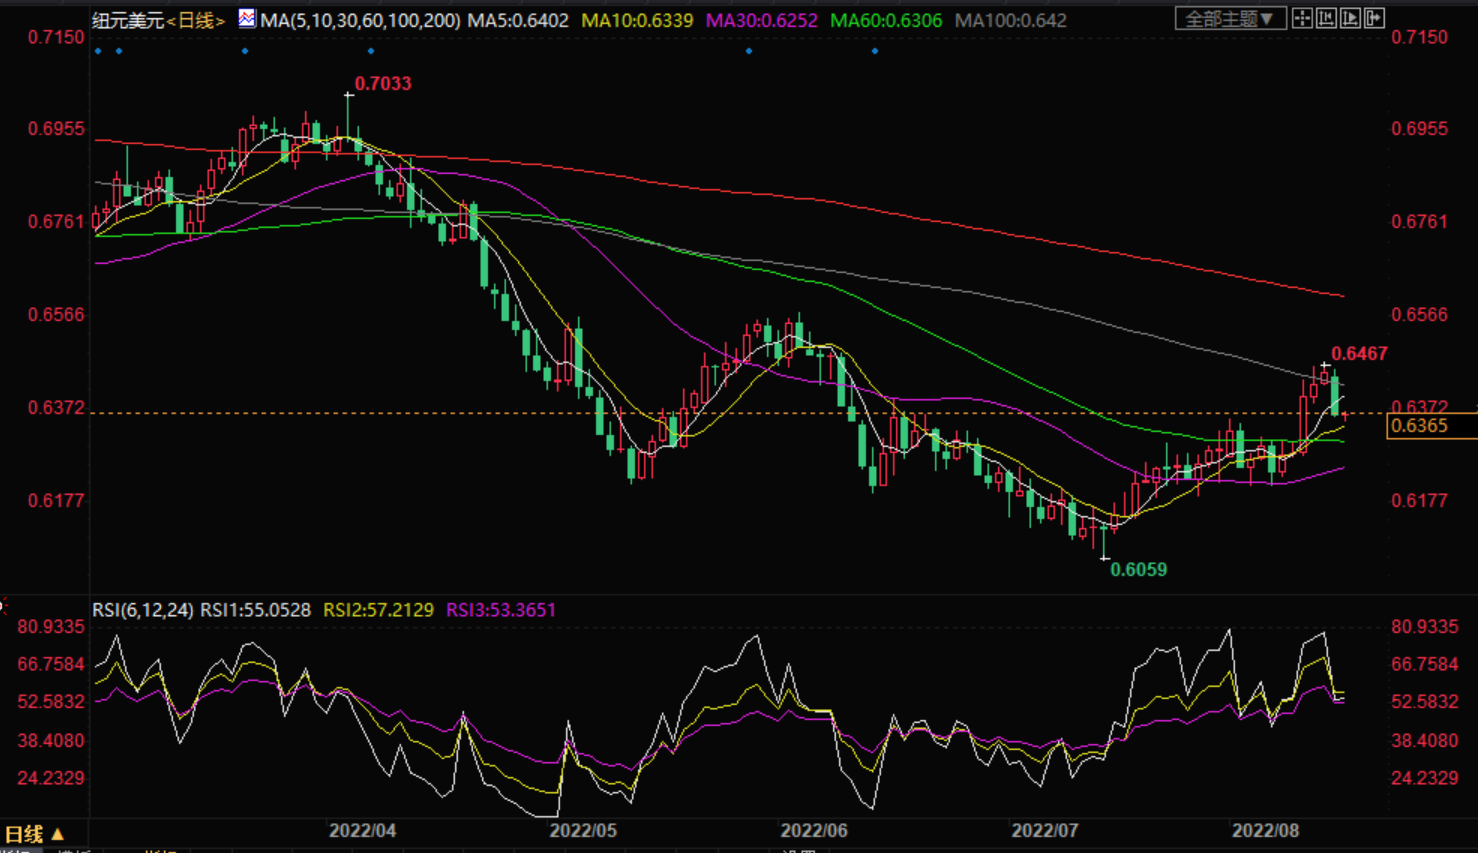Click the crosshair cursor icon in top toolbar
The image size is (1478, 853).
(1302, 18)
